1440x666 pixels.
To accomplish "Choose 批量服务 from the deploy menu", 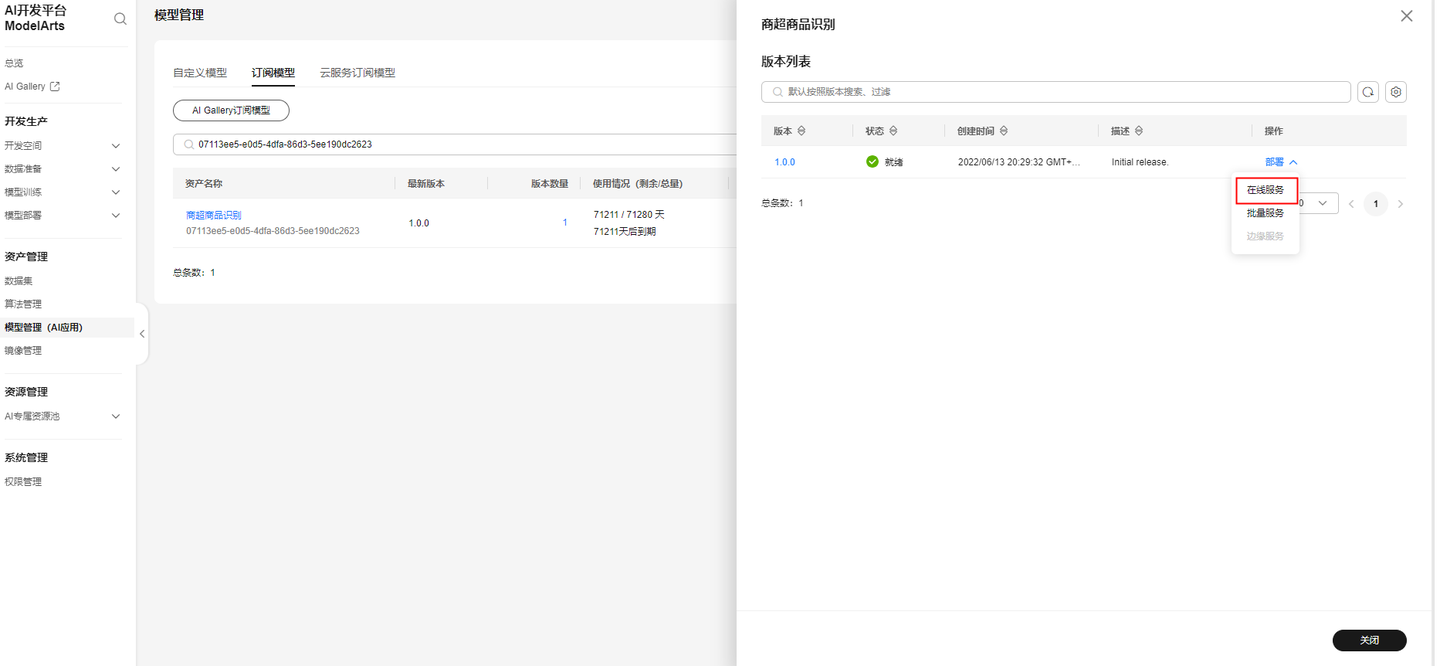I will 1265,213.
